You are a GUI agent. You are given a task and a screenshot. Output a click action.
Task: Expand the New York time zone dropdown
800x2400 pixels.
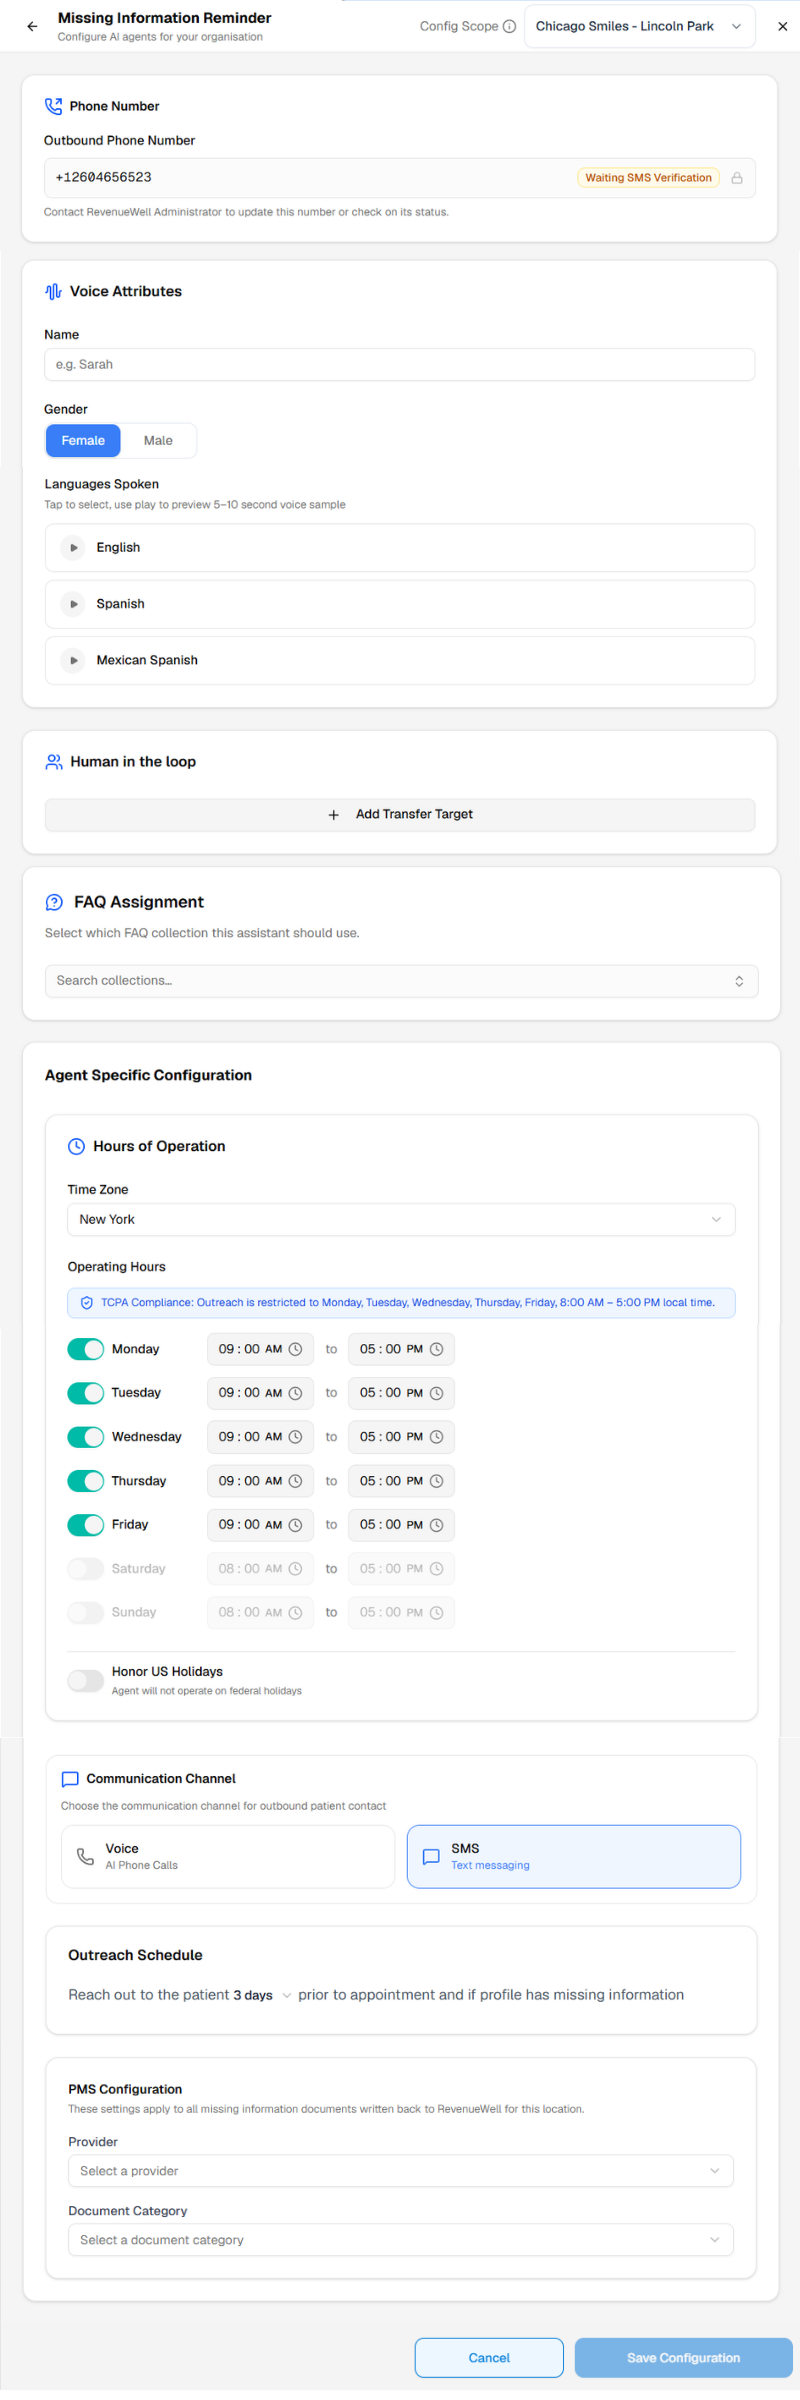(401, 1220)
